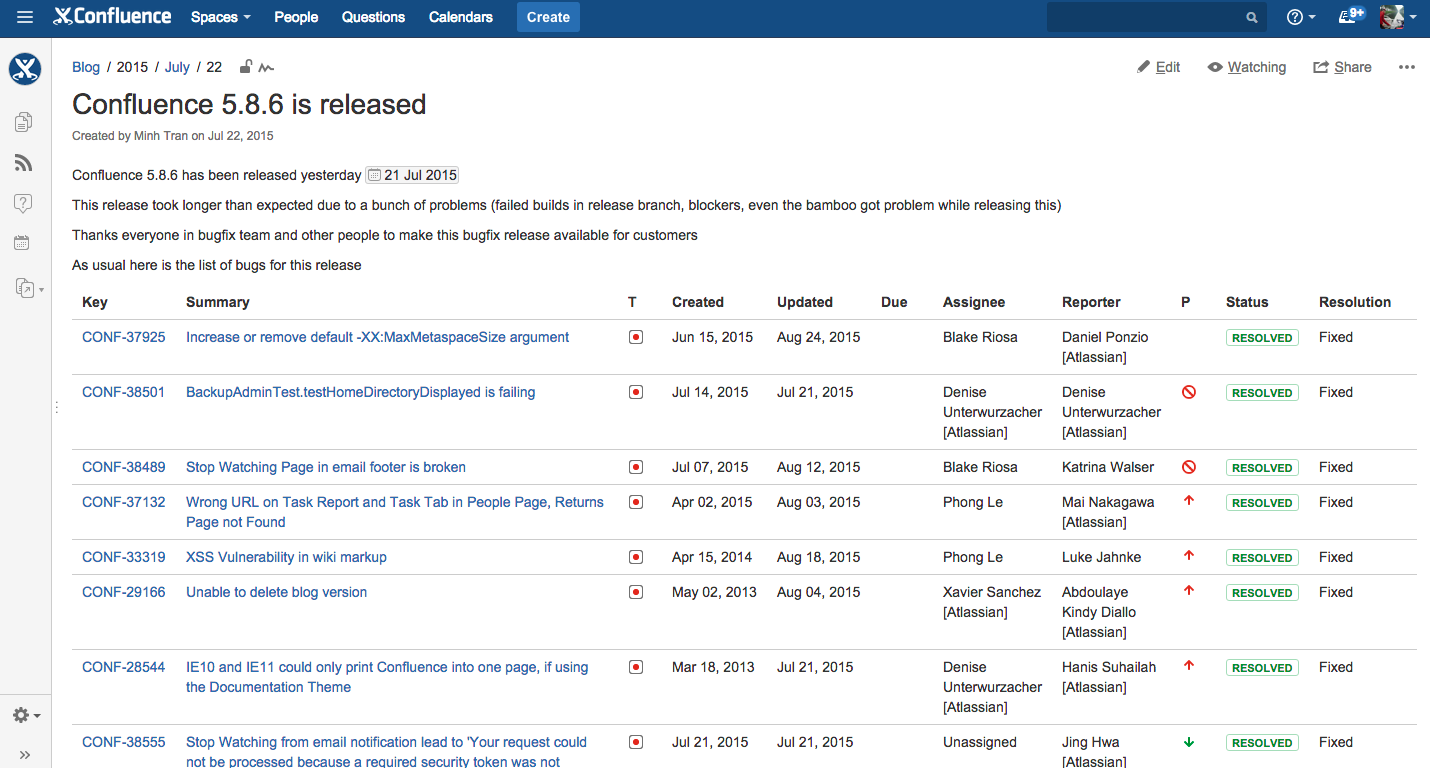
Task: Open Questions icon in sidebar
Action: (24, 204)
